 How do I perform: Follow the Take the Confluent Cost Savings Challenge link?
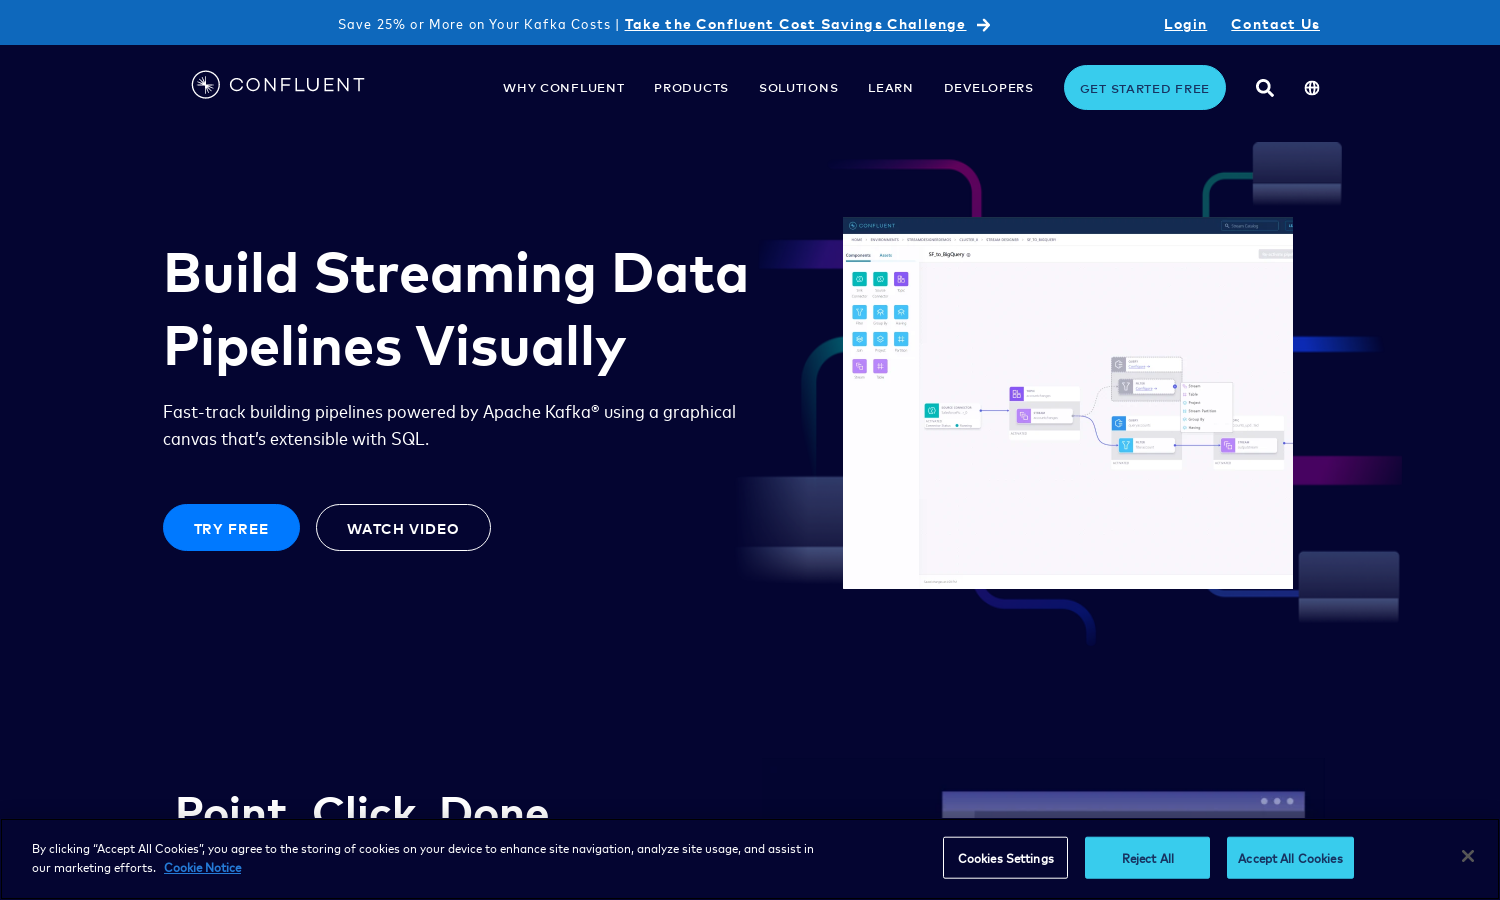(x=795, y=24)
